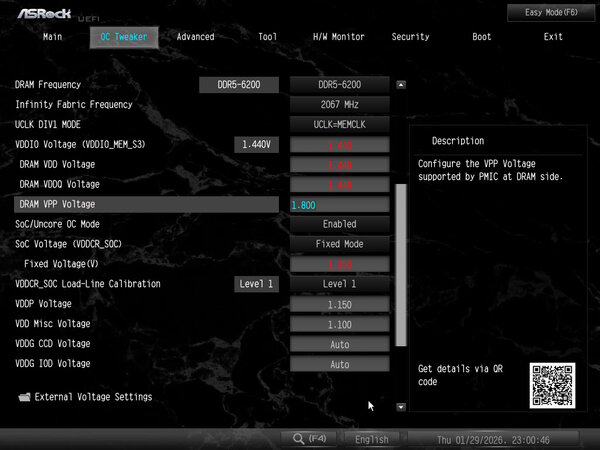
Task: Click the scroll down arrow icon
Action: click(x=401, y=407)
